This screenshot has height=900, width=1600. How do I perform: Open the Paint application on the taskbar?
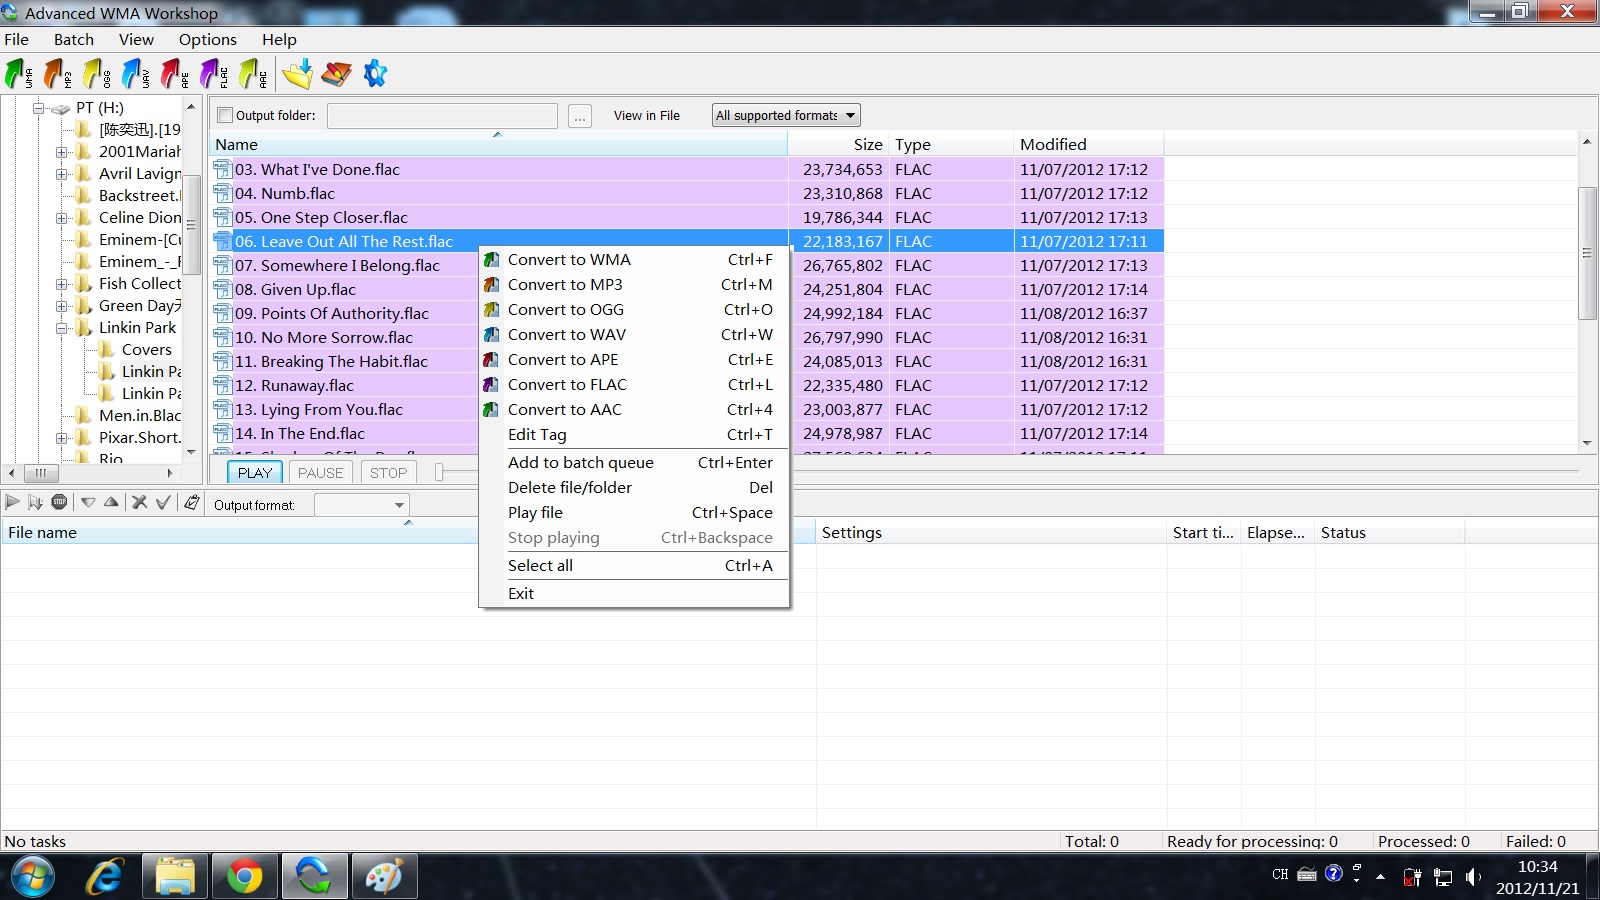tap(384, 877)
